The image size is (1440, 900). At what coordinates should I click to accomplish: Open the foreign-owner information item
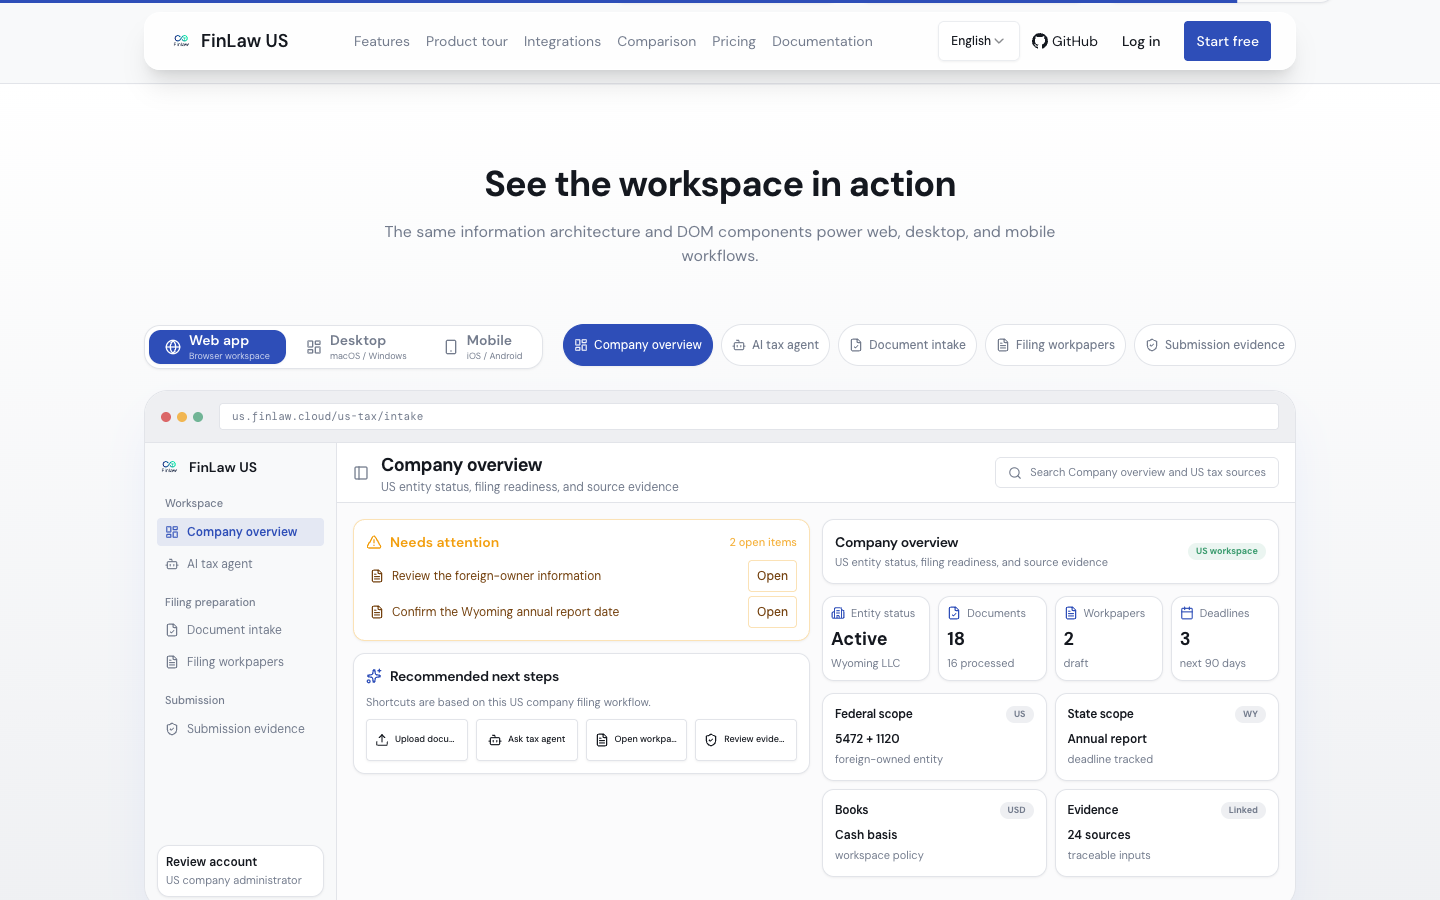pos(772,576)
